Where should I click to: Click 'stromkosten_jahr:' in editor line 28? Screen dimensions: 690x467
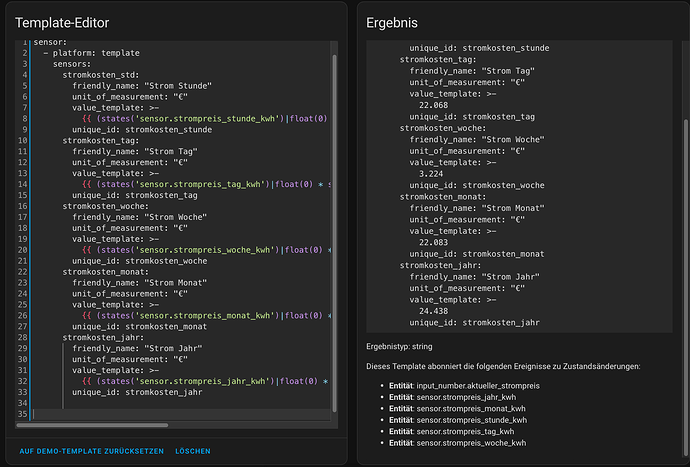103,337
